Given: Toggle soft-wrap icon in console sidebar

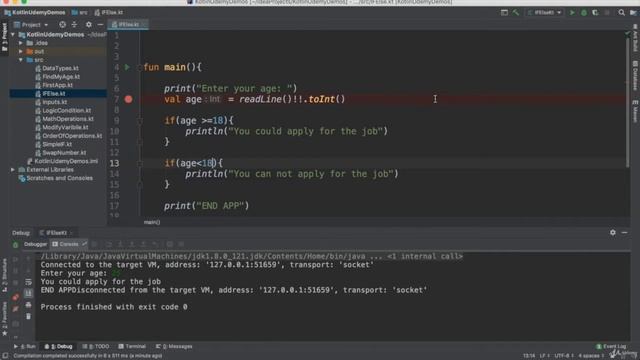Looking at the screenshot, I should pos(28,282).
